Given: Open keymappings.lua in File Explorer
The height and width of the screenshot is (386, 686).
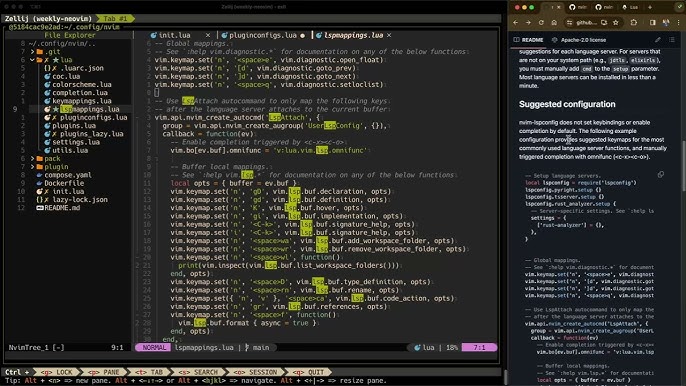Looking at the screenshot, I should tap(82, 101).
